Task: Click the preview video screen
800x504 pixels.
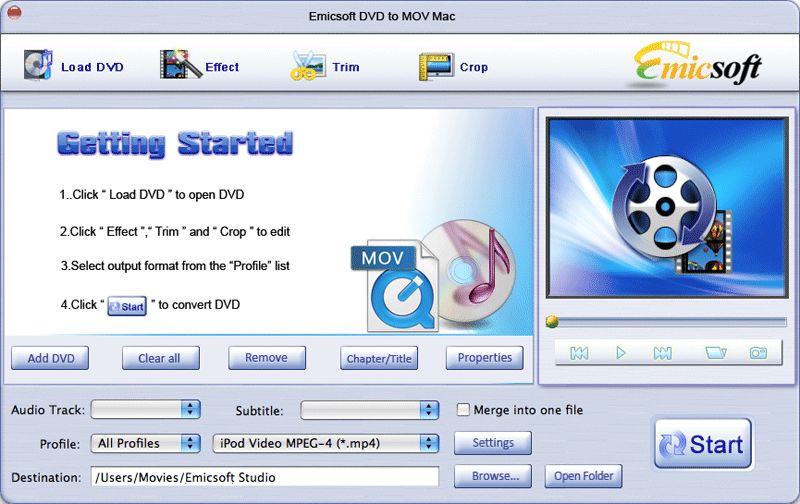Action: coord(667,208)
